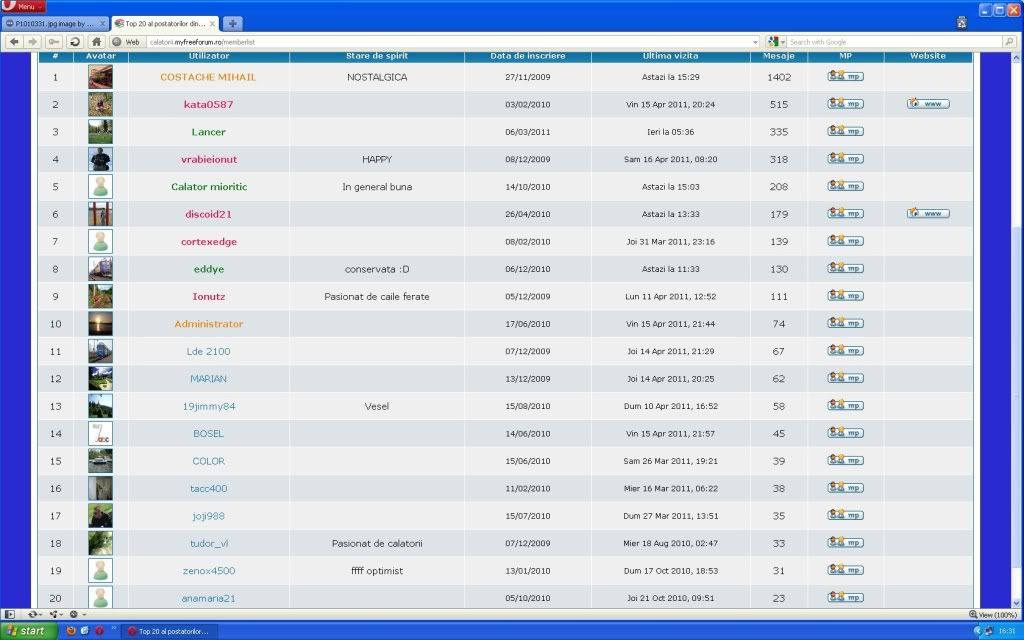Image resolution: width=1024 pixels, height=640 pixels.
Task: Click the Mesaje column header
Action: 778,57
